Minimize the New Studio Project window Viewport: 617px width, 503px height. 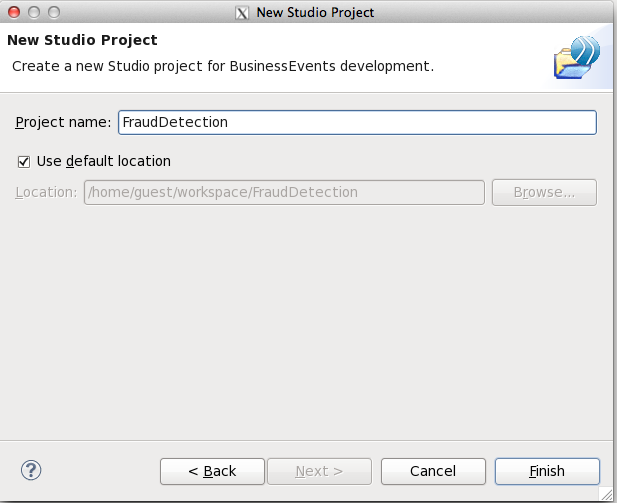click(34, 12)
